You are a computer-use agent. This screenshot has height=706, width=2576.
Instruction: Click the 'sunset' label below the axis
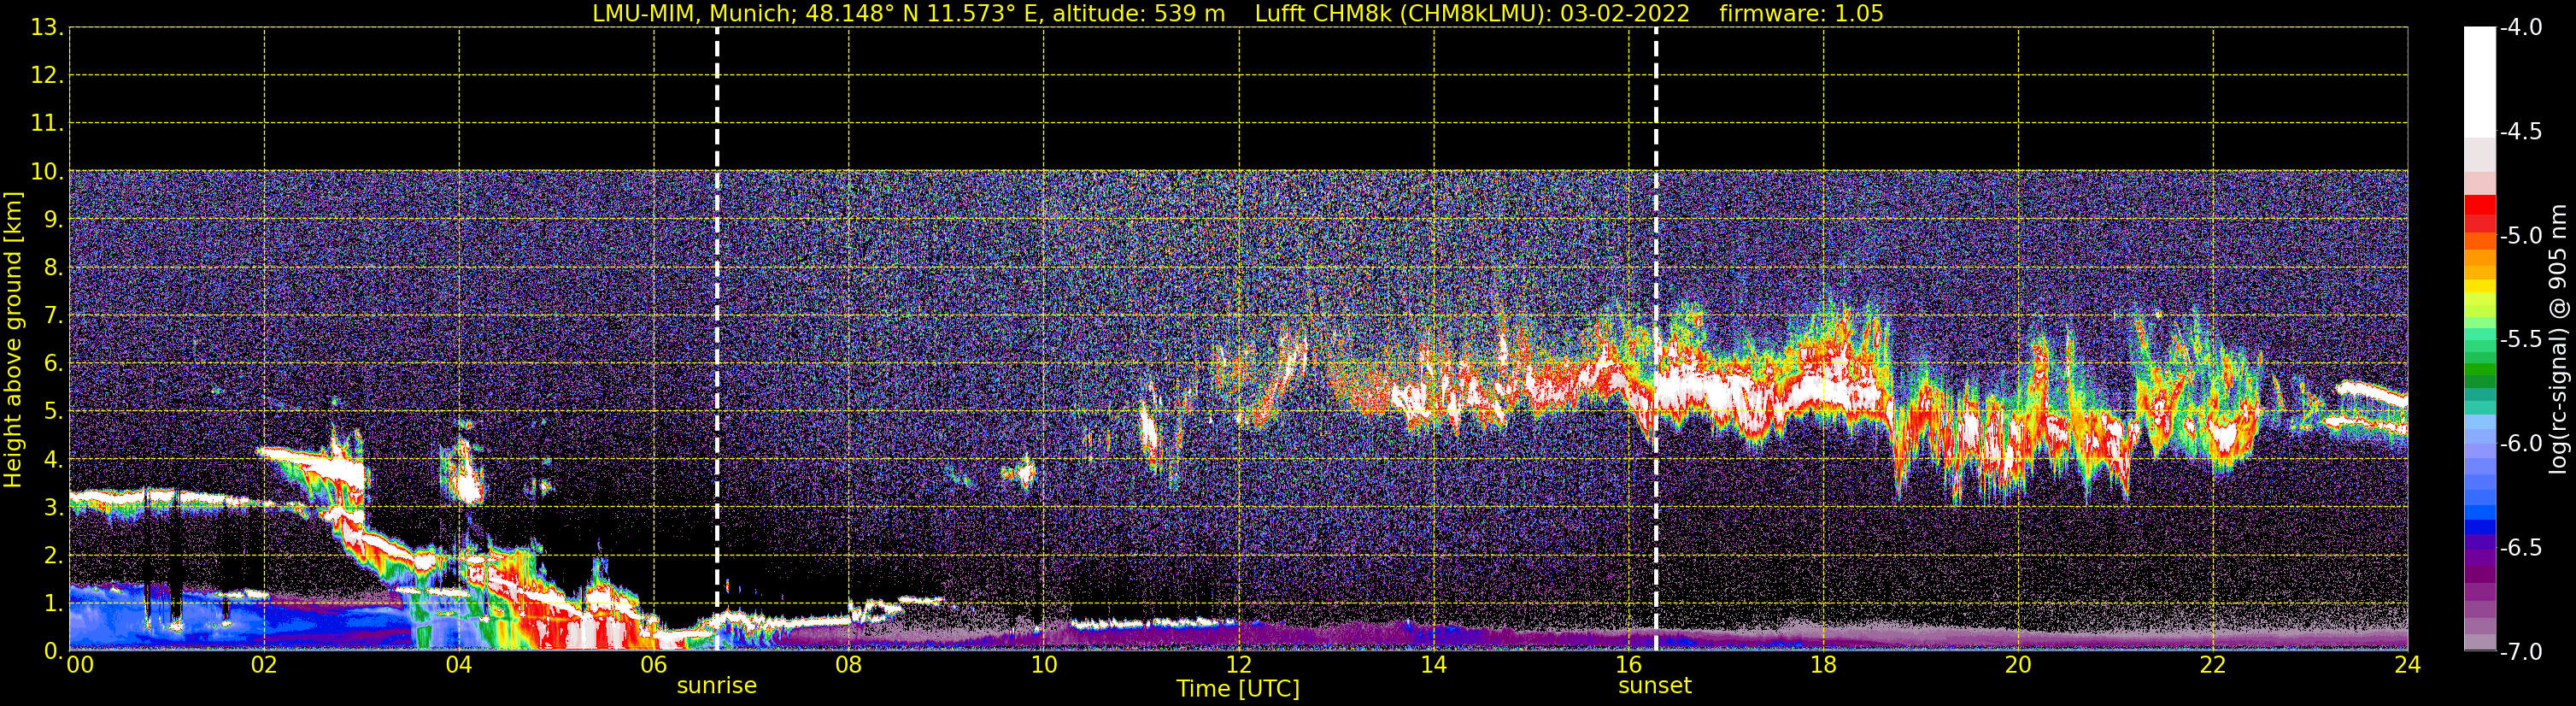click(x=1654, y=686)
